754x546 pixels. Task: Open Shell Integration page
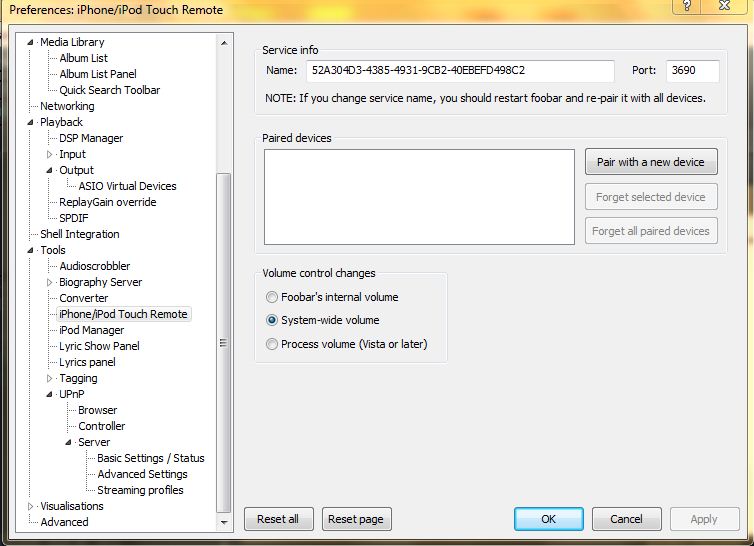tap(80, 234)
